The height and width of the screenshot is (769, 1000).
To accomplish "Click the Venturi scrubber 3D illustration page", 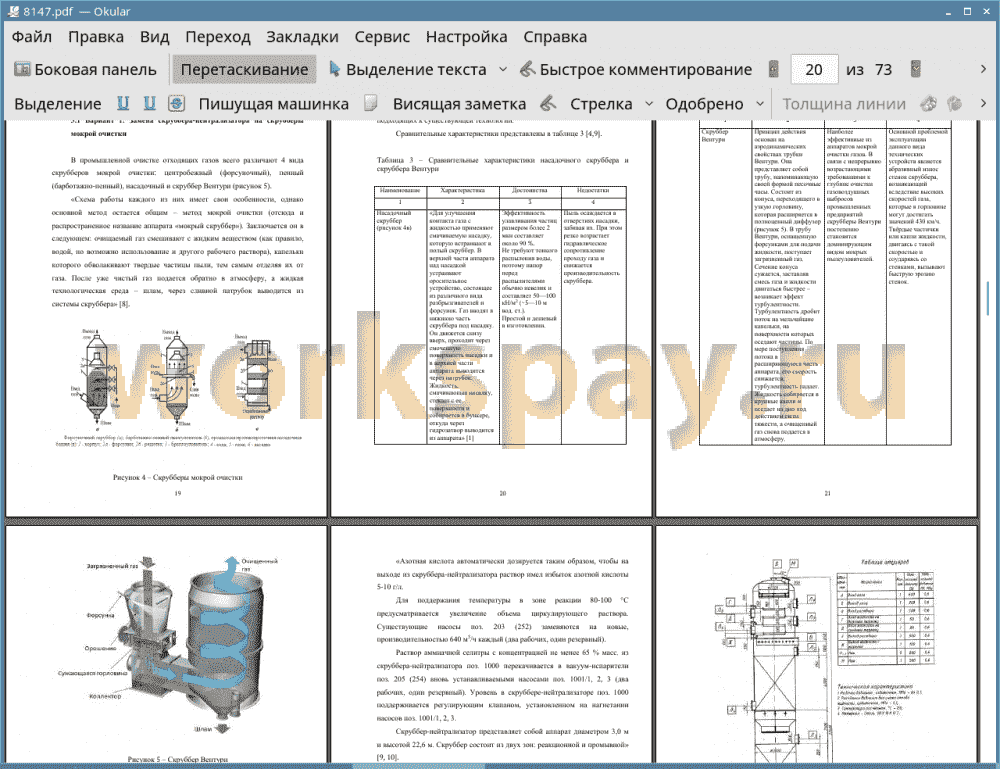I will point(166,645).
